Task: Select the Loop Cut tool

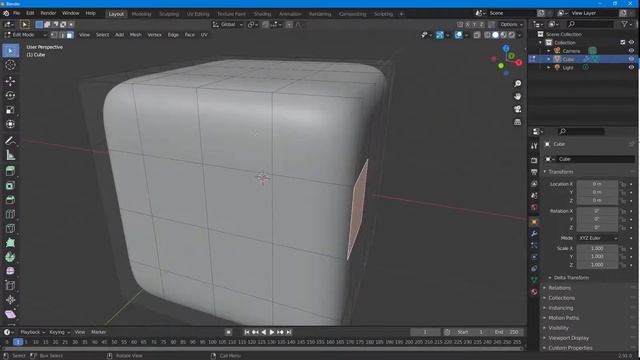Action: [10, 214]
